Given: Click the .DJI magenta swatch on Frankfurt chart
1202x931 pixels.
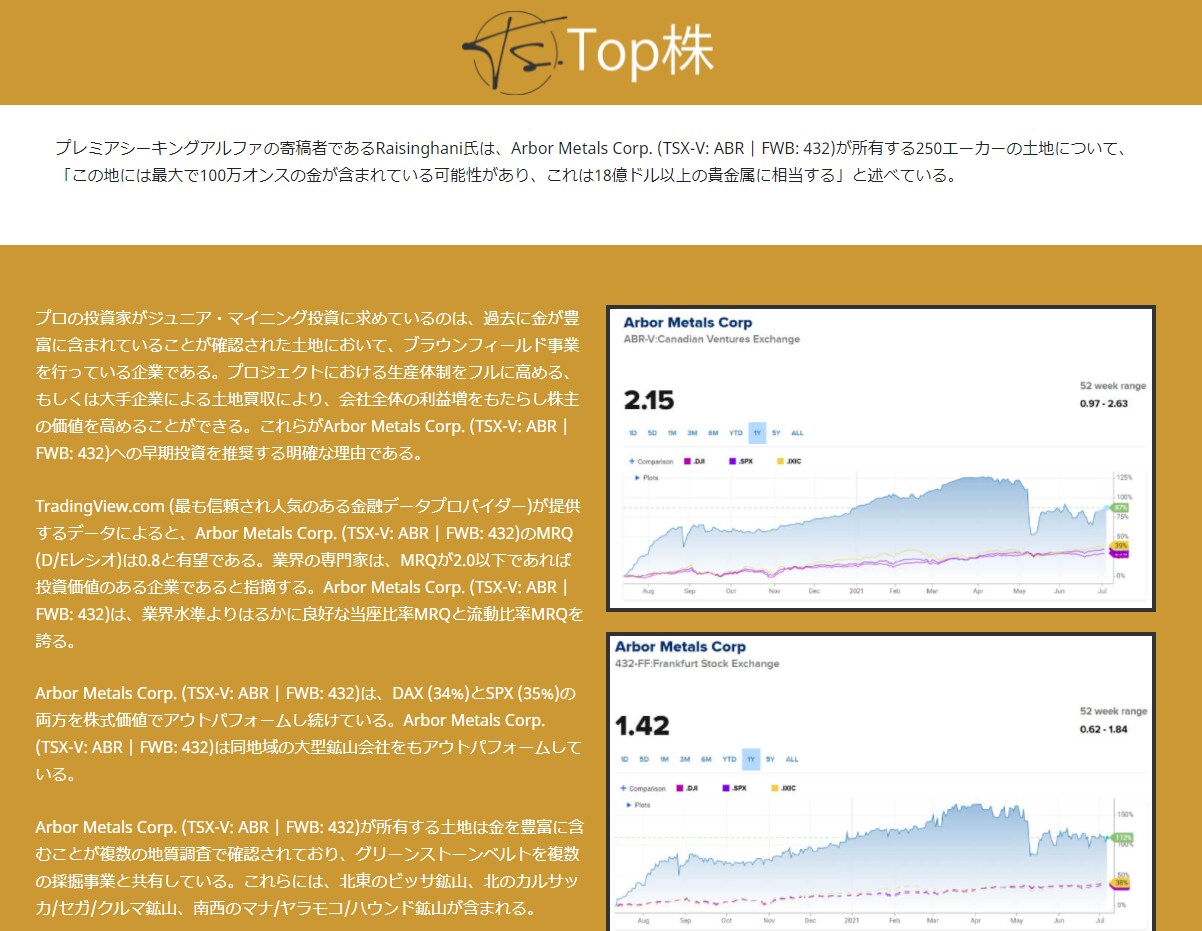Looking at the screenshot, I should (x=679, y=788).
